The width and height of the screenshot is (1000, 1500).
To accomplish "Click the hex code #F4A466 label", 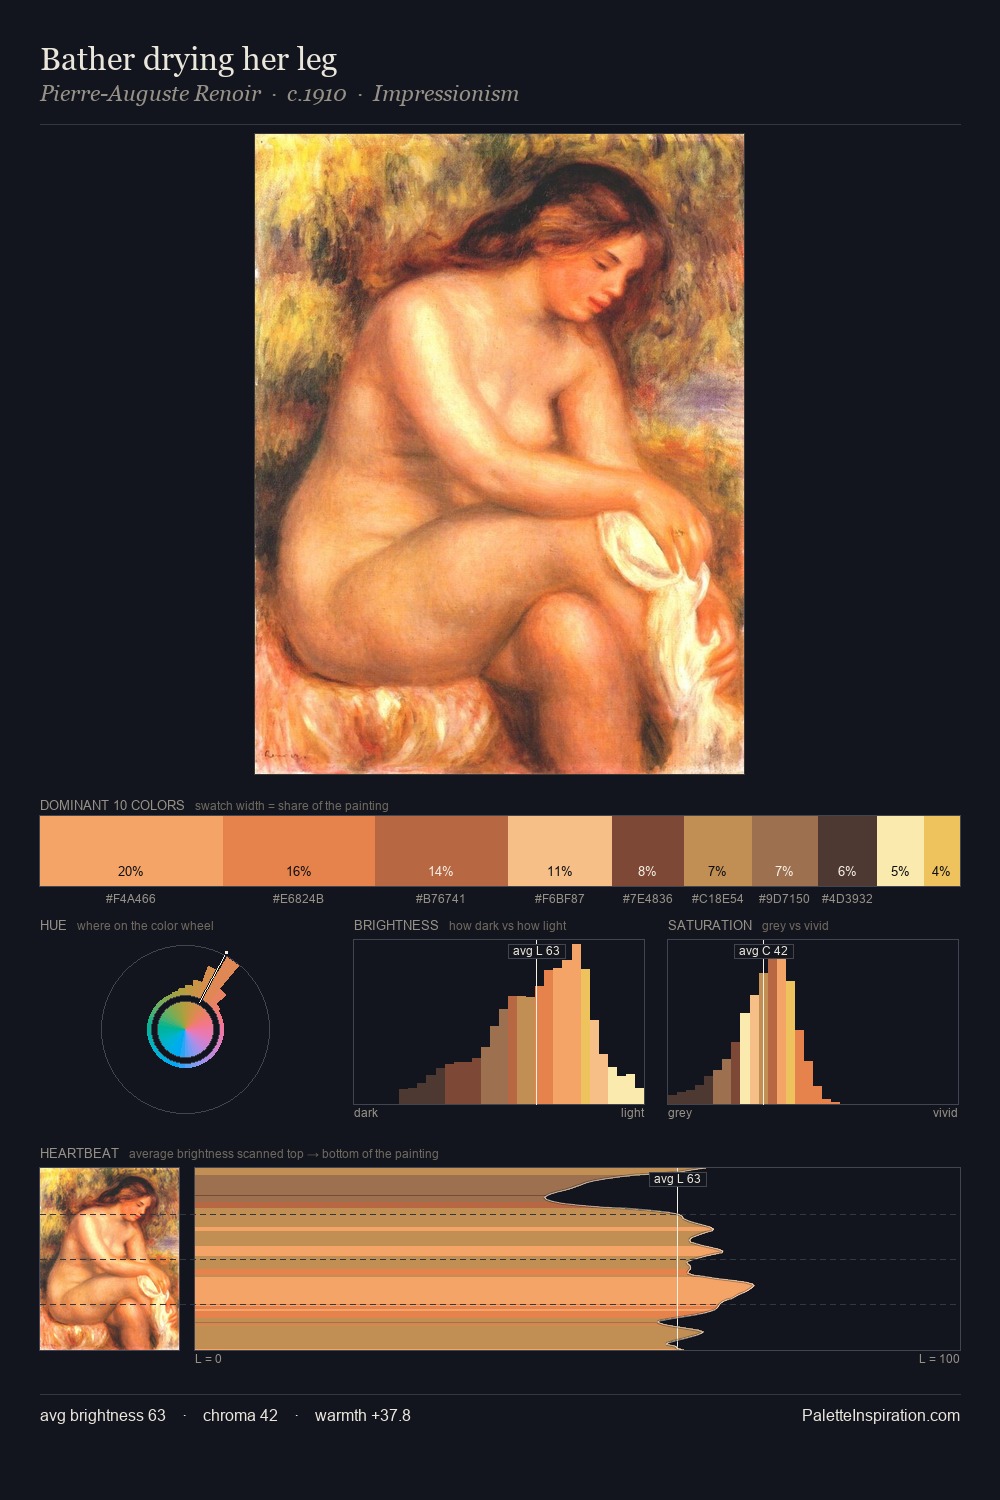I will (131, 899).
